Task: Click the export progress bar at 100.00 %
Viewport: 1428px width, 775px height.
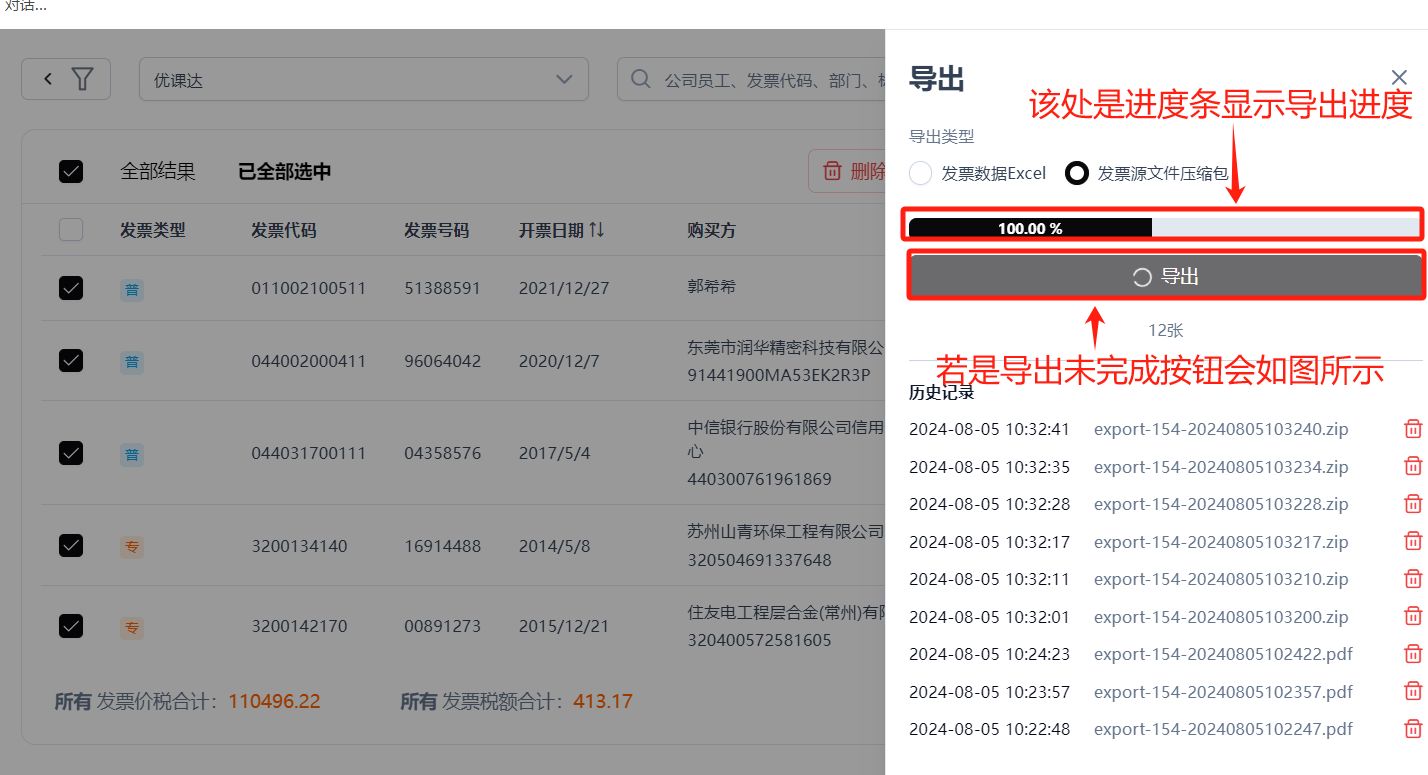Action: click(1165, 228)
